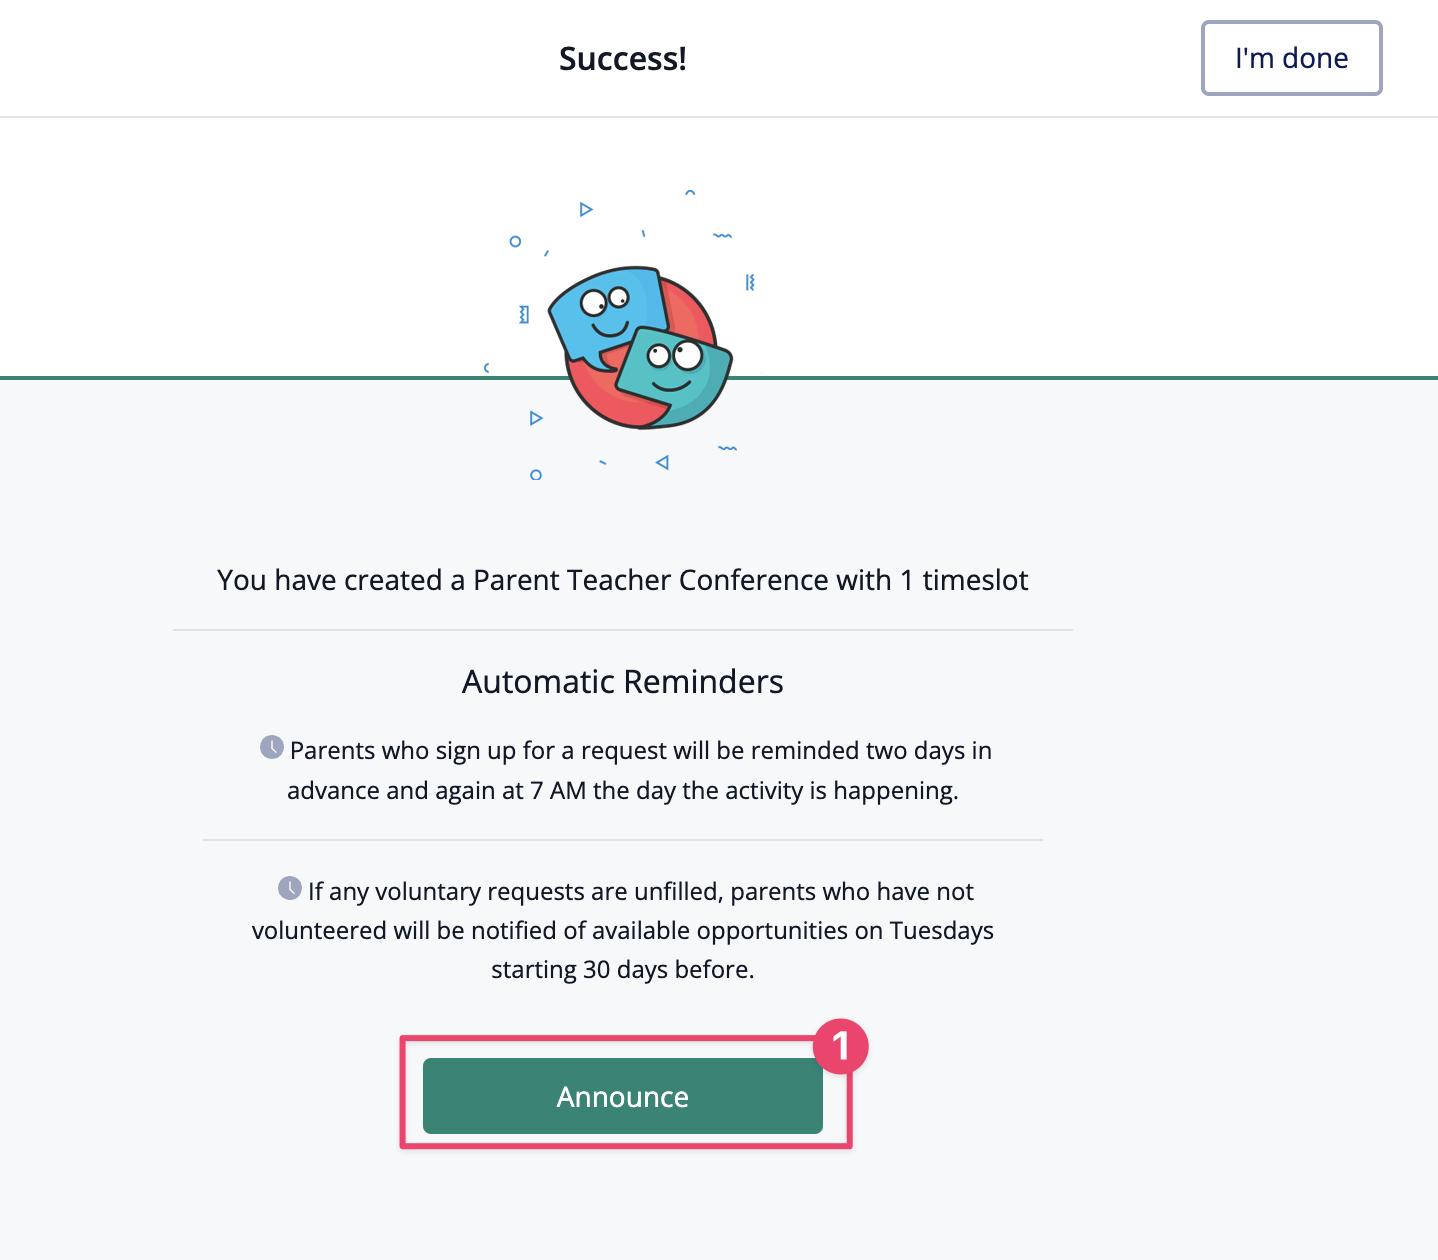Click the blue triangle confetti above the mascots
1438x1260 pixels.
pos(586,209)
